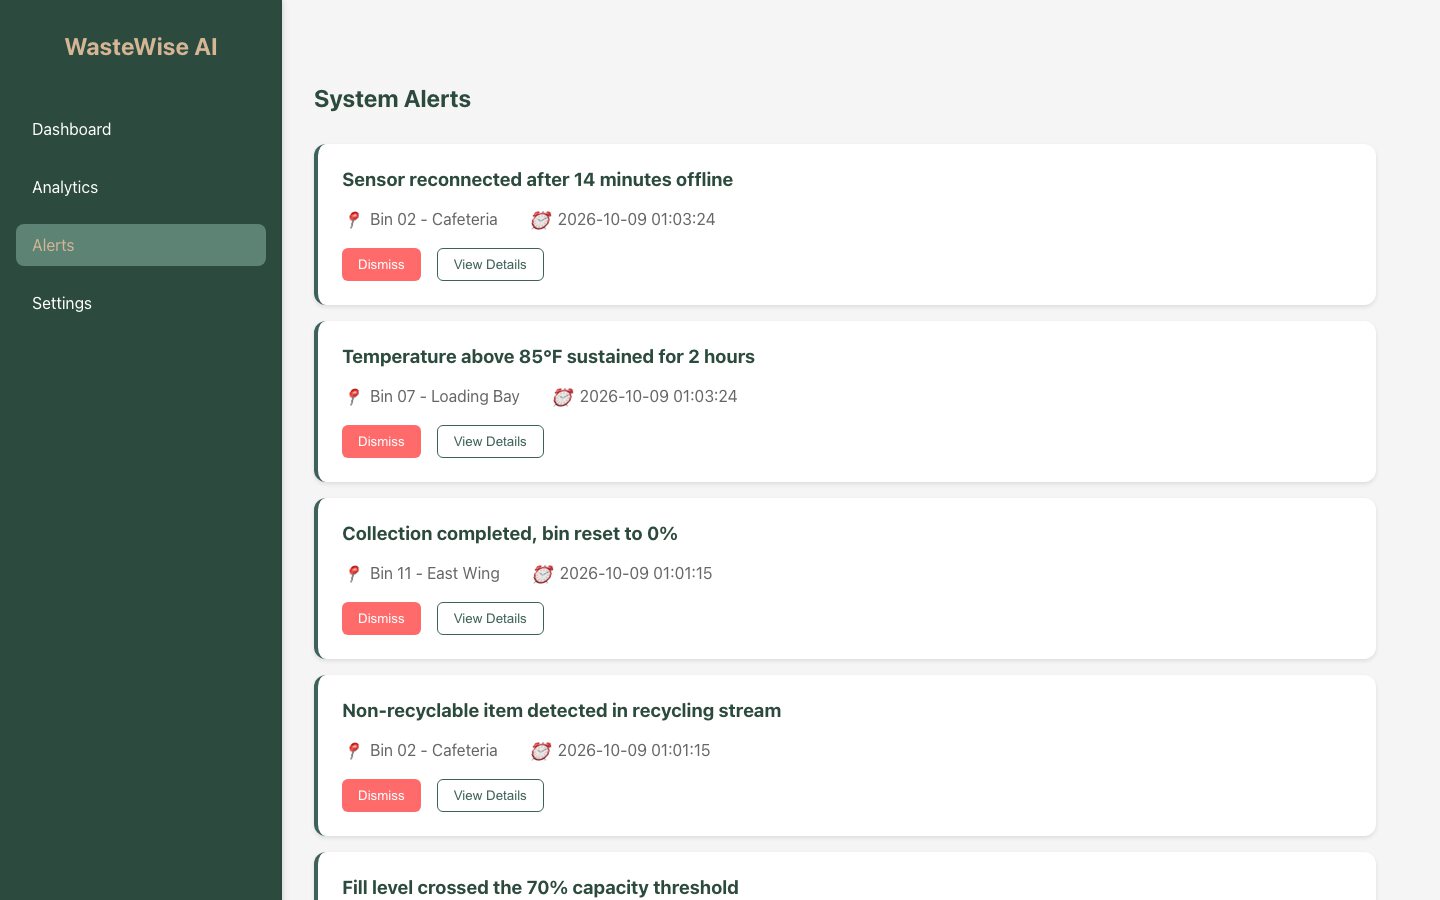View details for the Temperature above 85°F alert
This screenshot has width=1440, height=900.
point(490,442)
